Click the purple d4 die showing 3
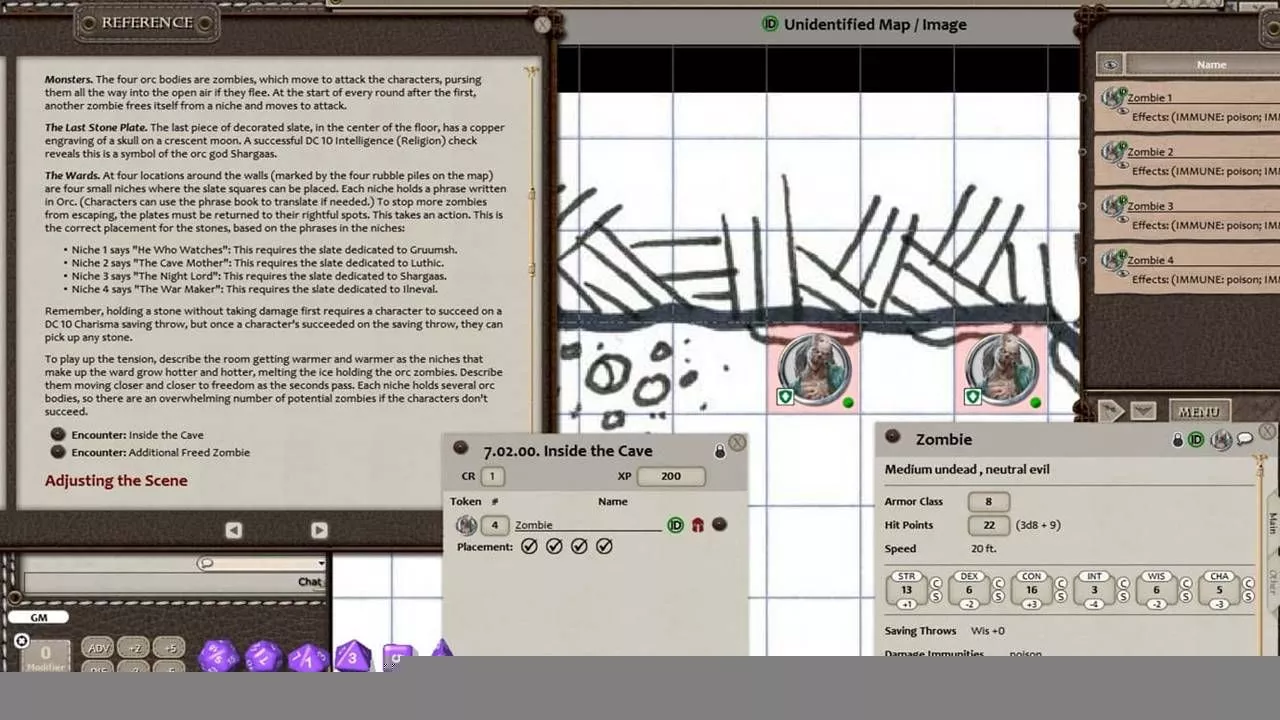This screenshot has width=1280, height=720. click(352, 656)
